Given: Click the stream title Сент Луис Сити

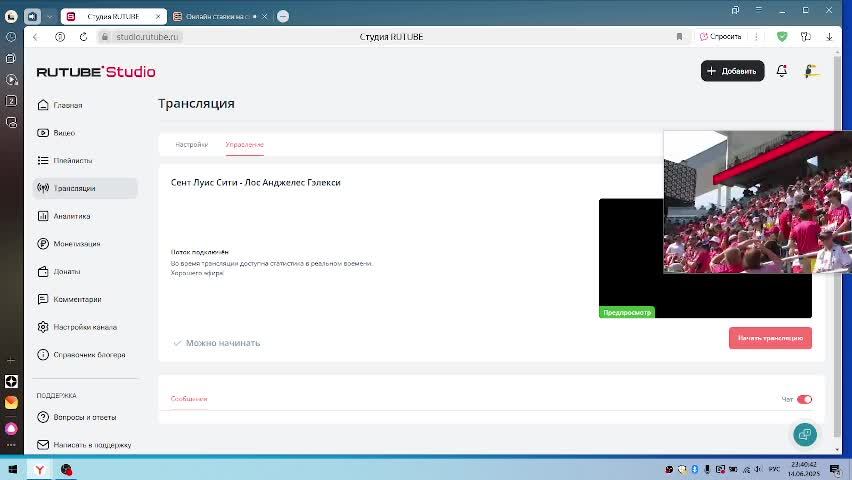Looking at the screenshot, I should [255, 183].
